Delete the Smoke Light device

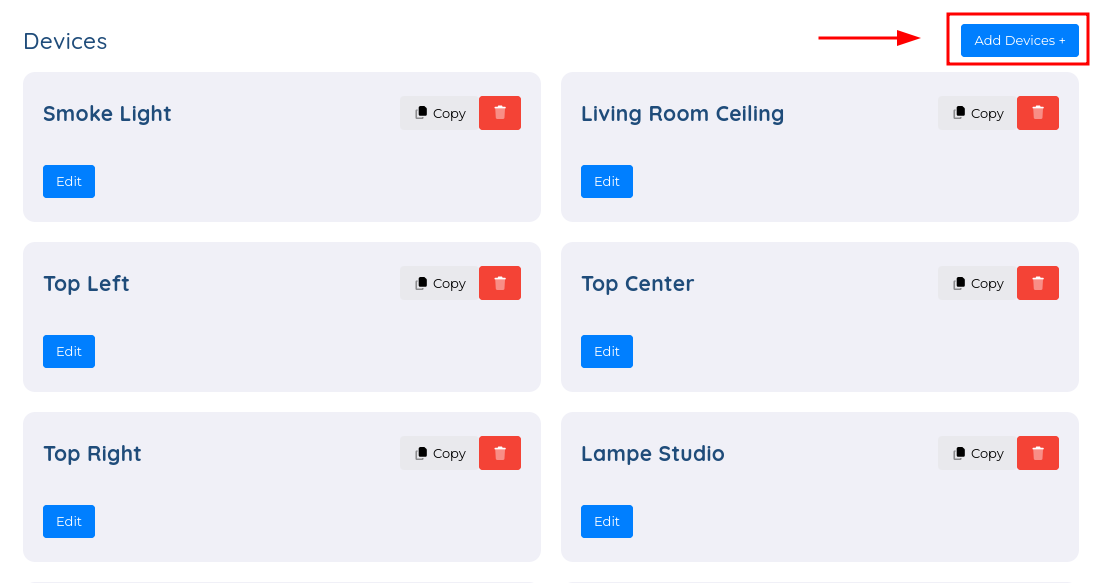tap(499, 113)
